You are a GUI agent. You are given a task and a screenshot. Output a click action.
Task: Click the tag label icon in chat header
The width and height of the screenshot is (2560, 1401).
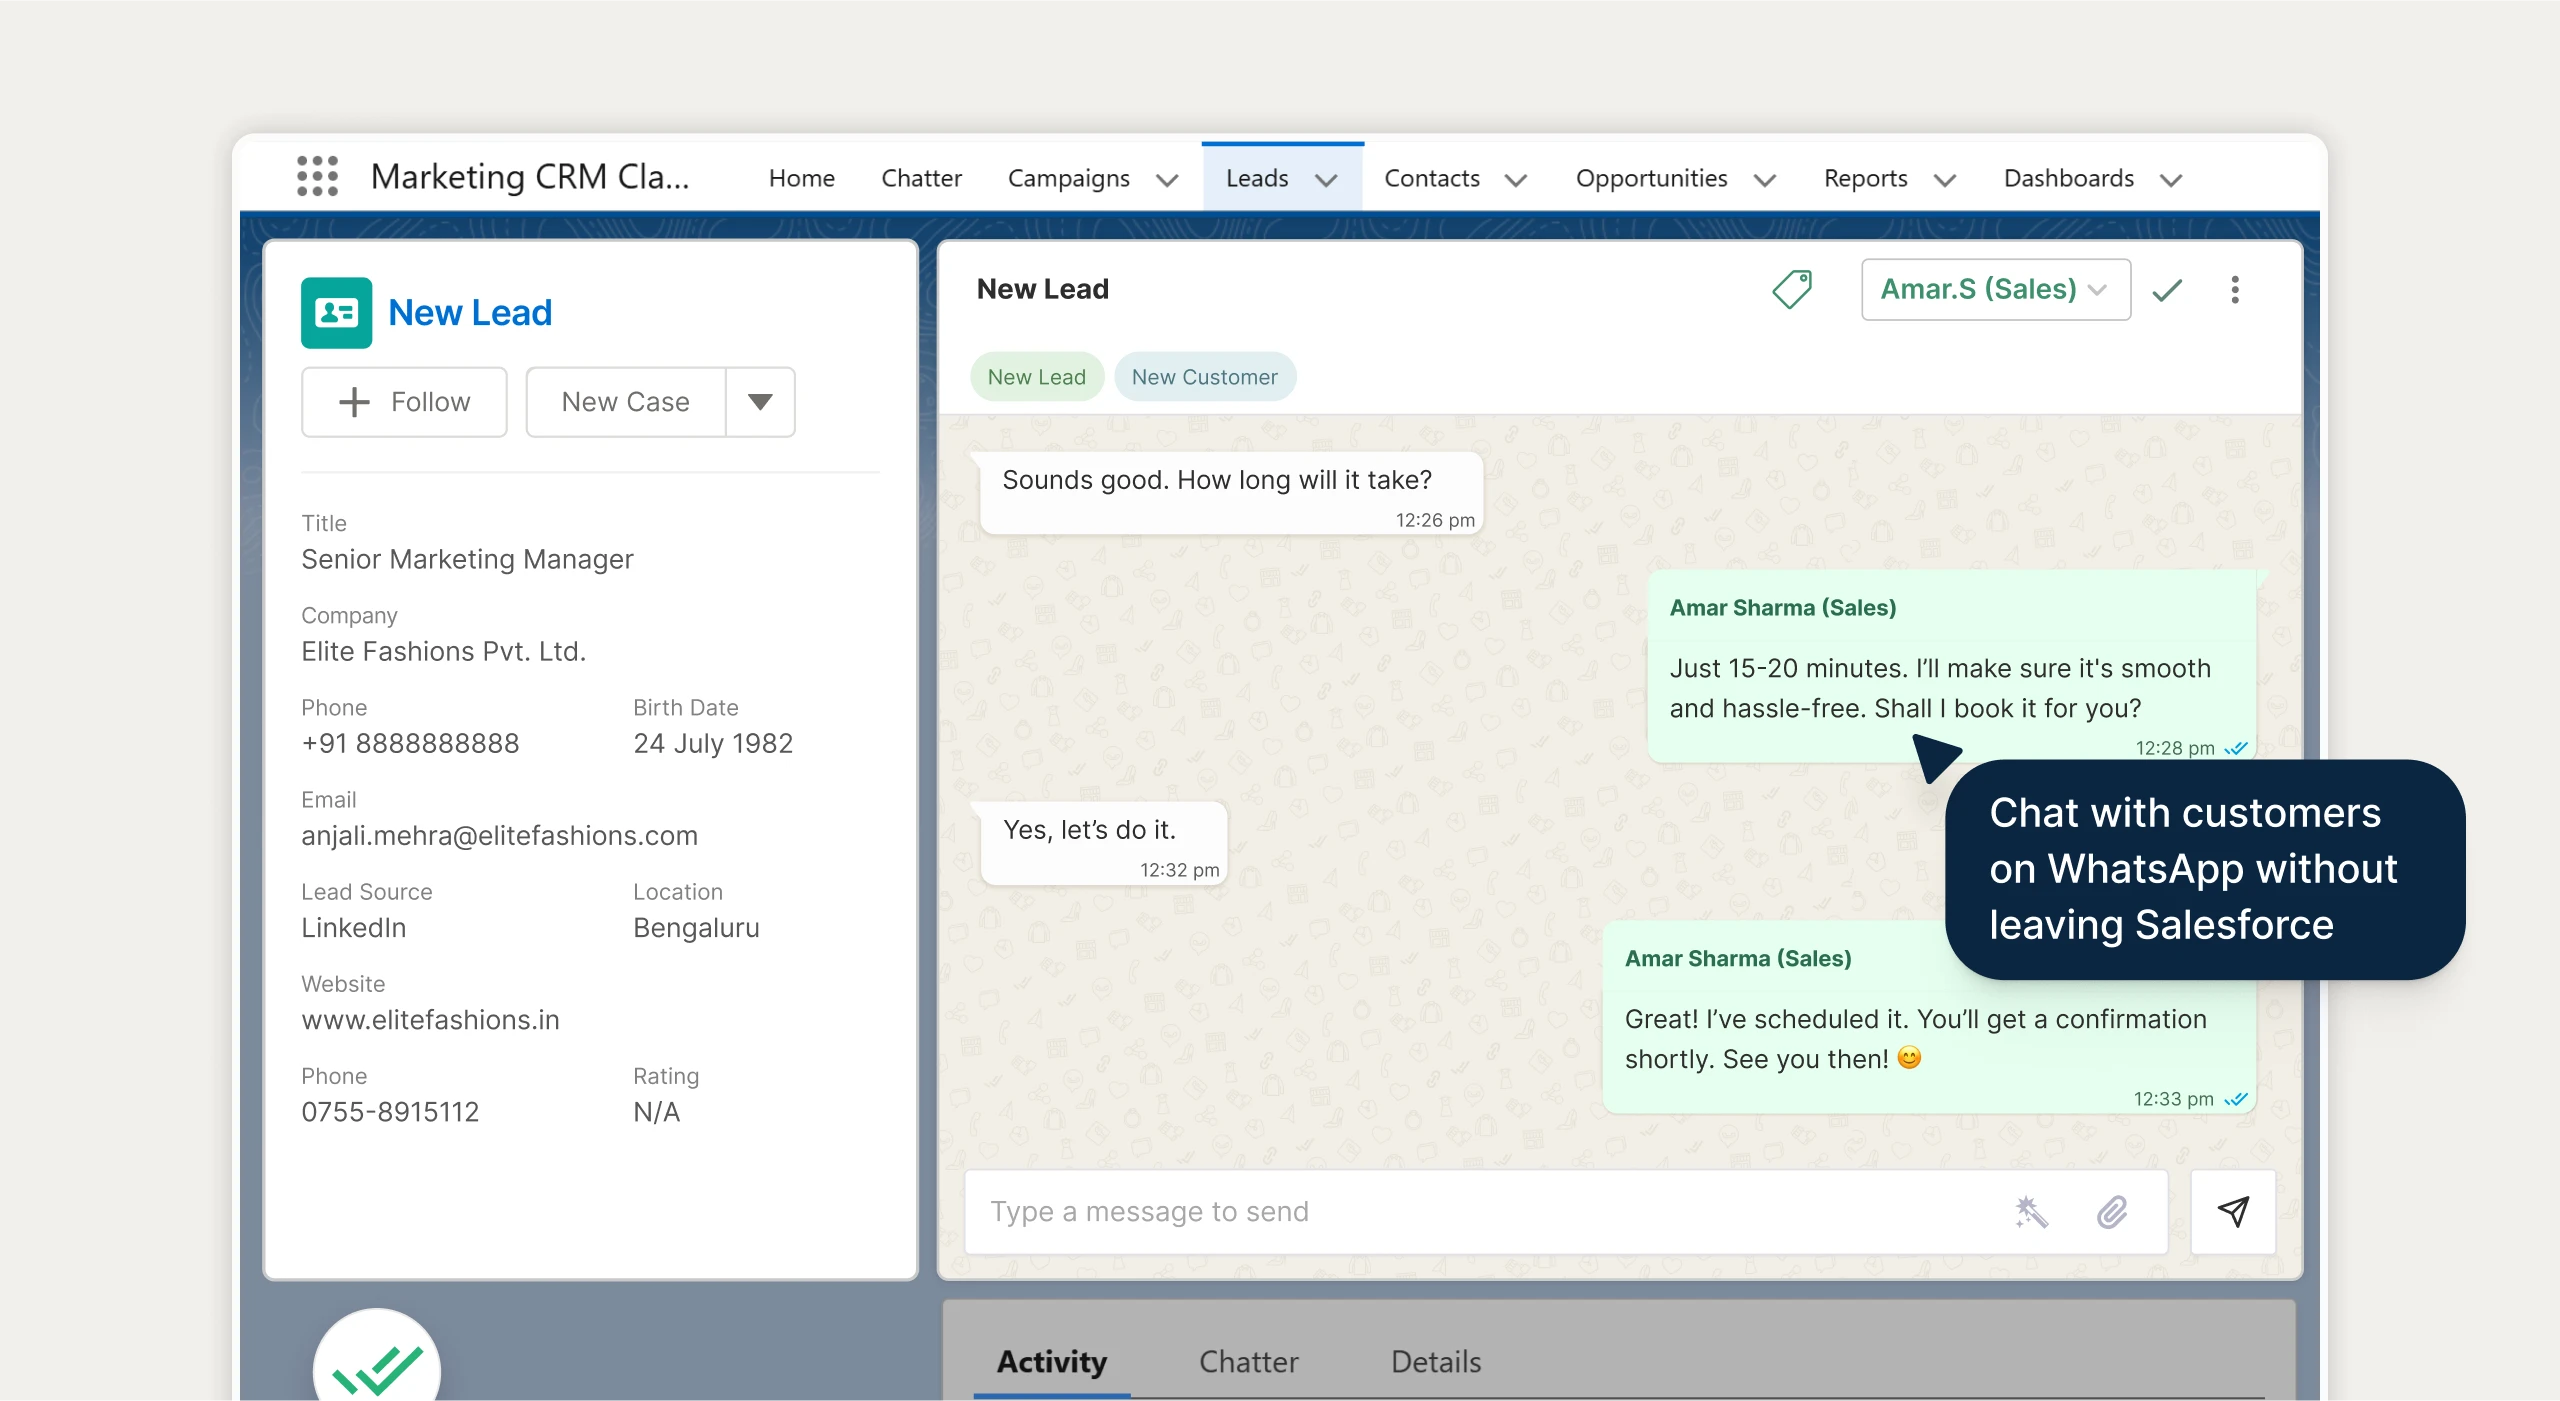pyautogui.click(x=1792, y=289)
